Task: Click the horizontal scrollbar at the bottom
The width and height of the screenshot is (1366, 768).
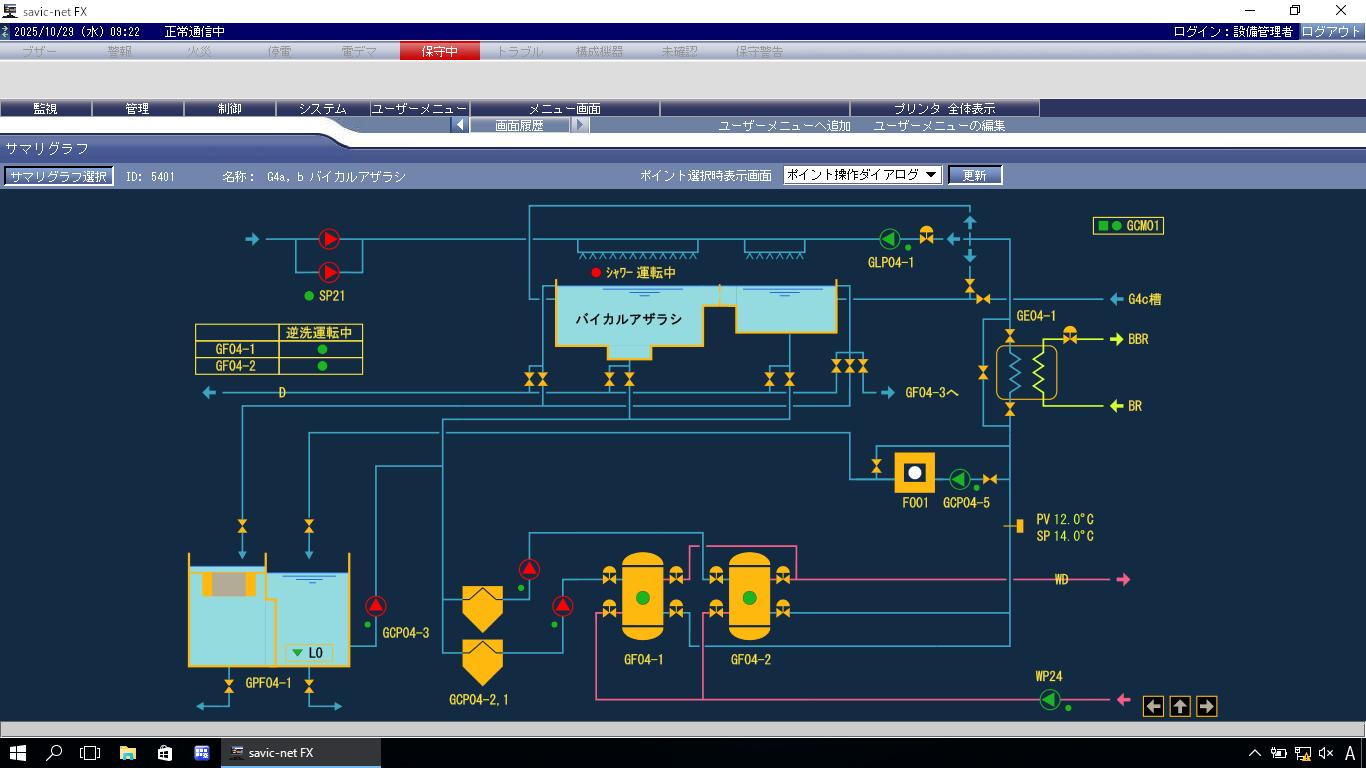Action: pos(682,729)
